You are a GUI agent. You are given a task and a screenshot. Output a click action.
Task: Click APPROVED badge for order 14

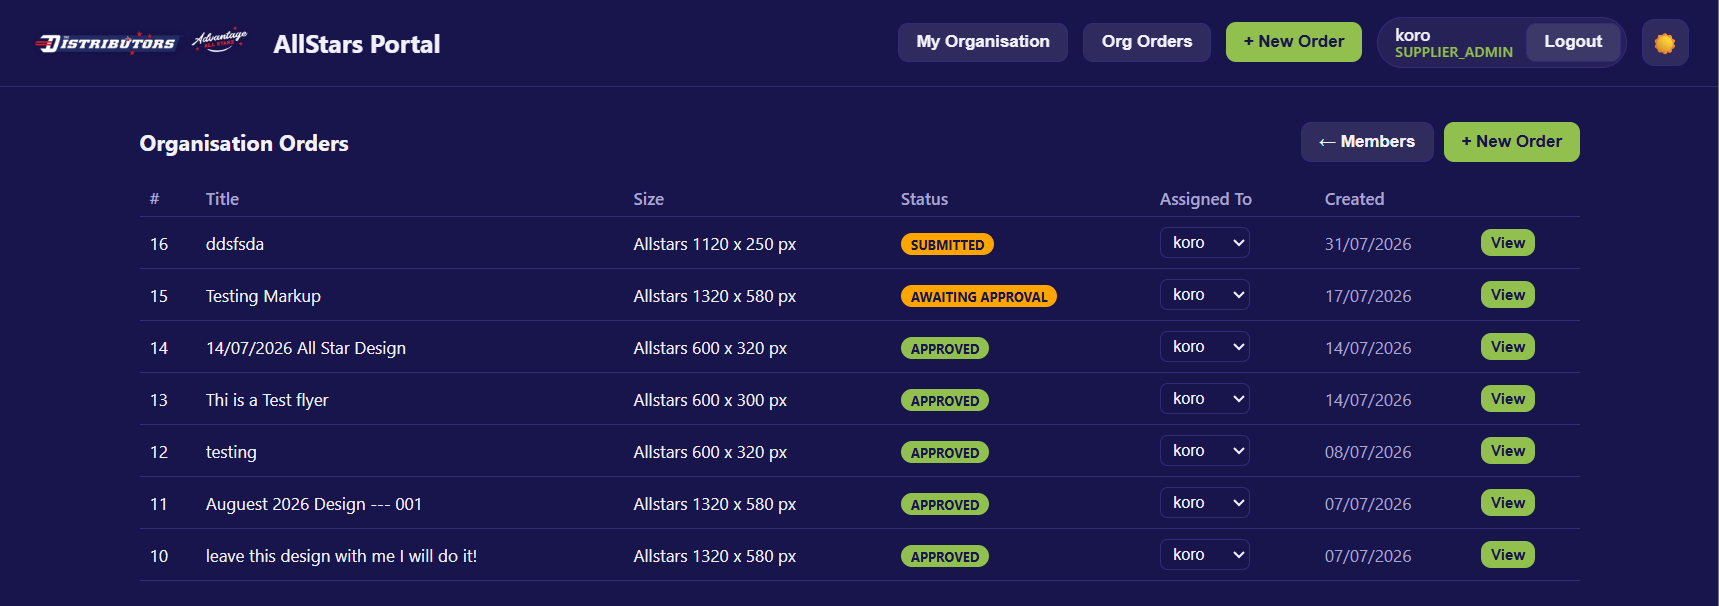tap(945, 349)
